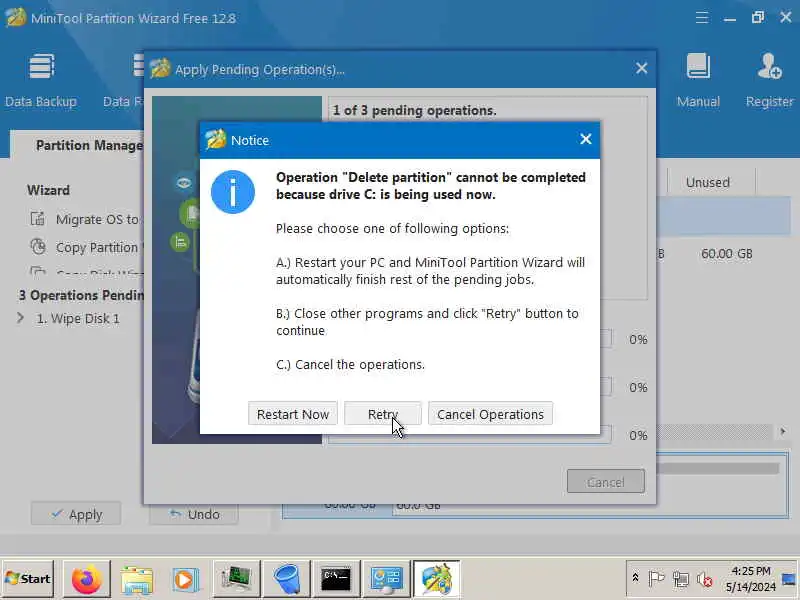
Task: Click the network tray icon
Action: click(x=681, y=579)
